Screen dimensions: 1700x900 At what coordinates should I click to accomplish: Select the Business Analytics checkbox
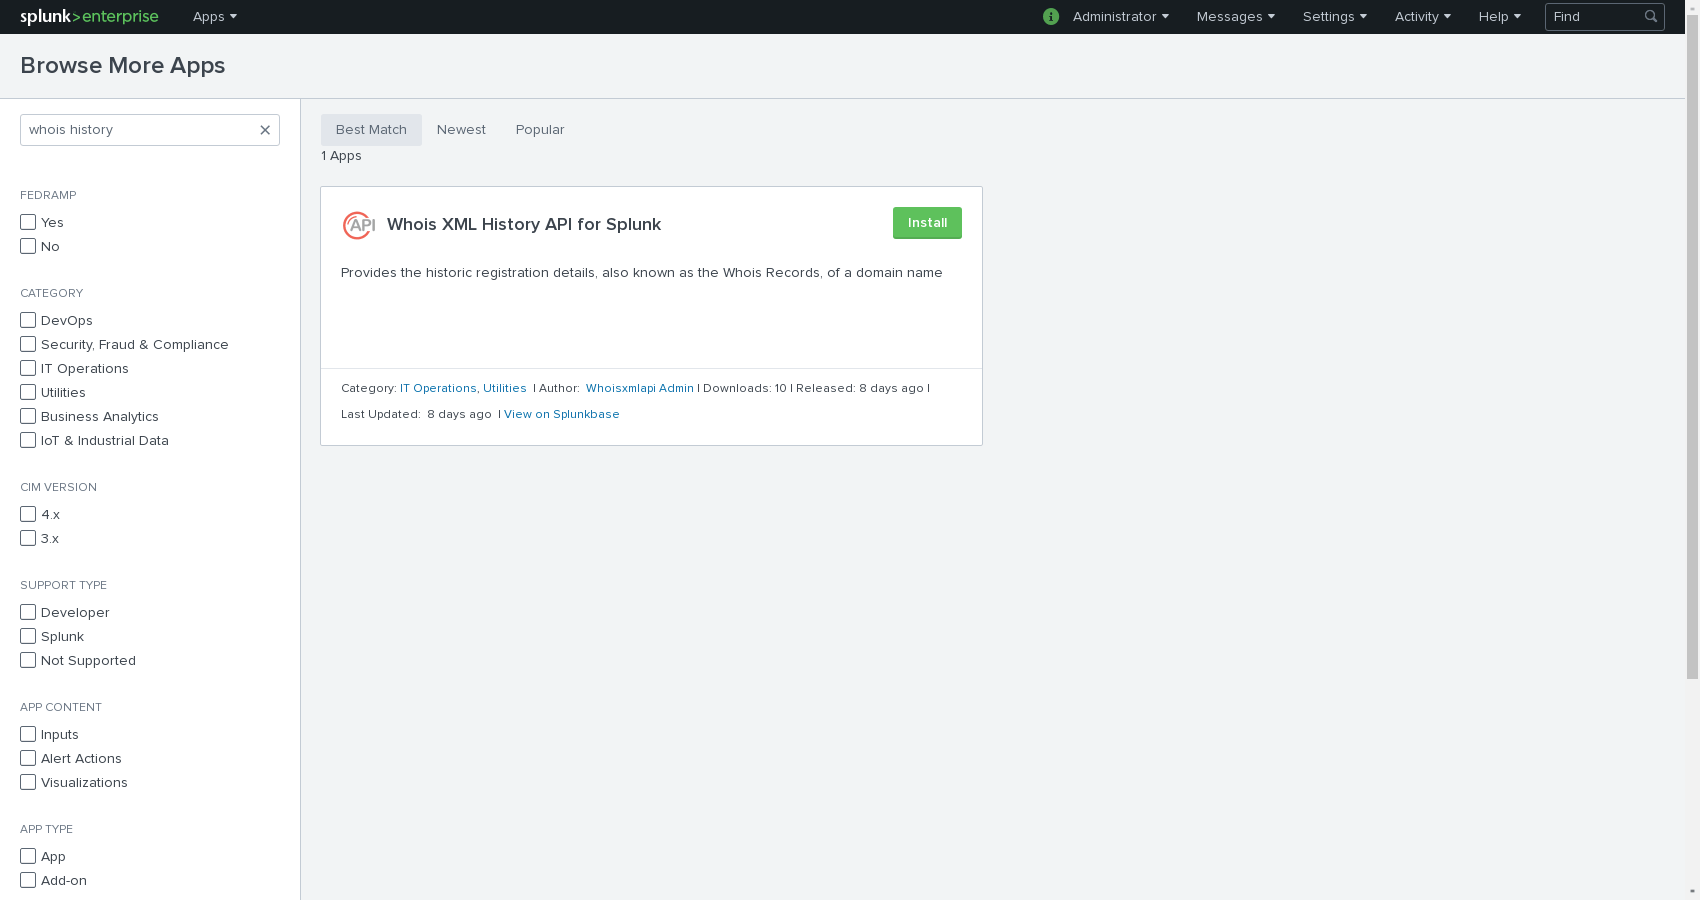coord(28,416)
